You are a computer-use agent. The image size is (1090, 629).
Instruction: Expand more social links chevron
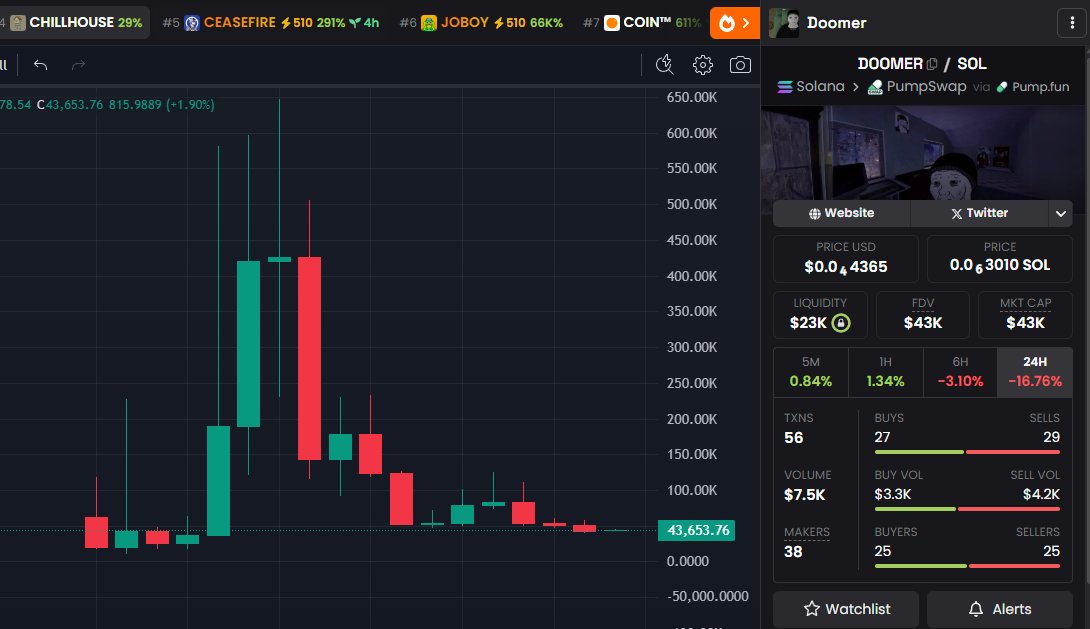1060,213
